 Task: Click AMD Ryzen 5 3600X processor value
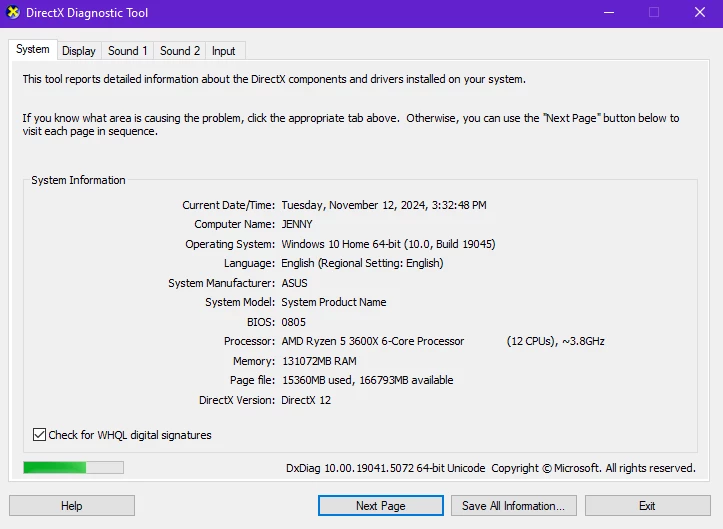tap(373, 341)
